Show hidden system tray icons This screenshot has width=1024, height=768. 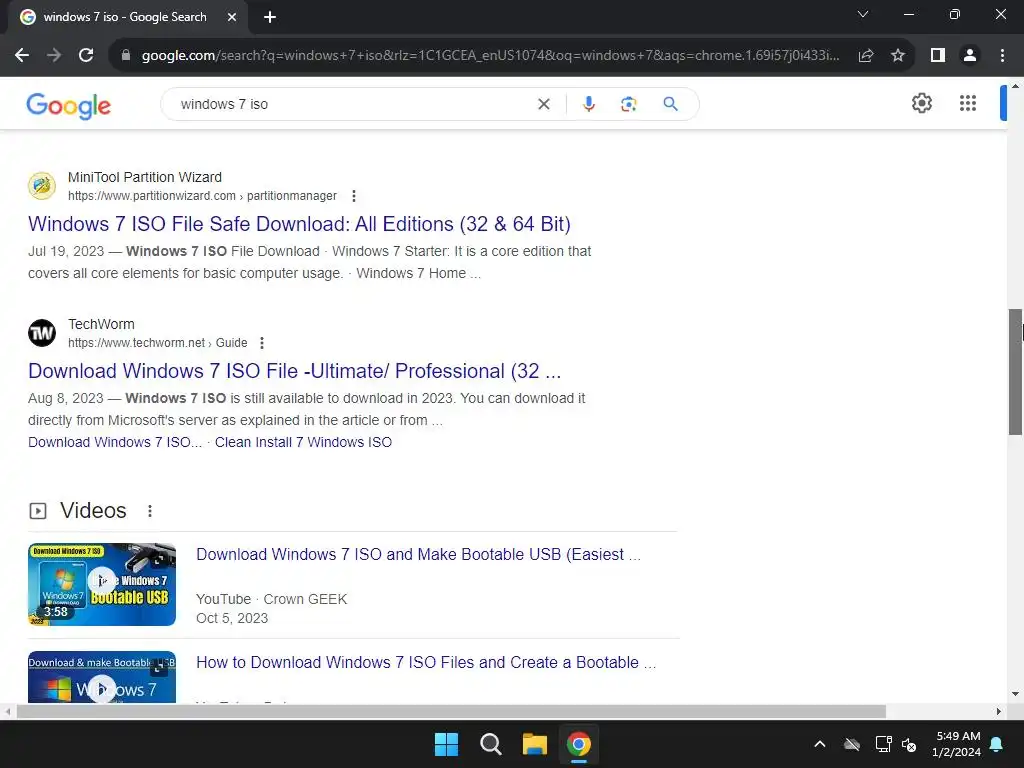coord(820,744)
